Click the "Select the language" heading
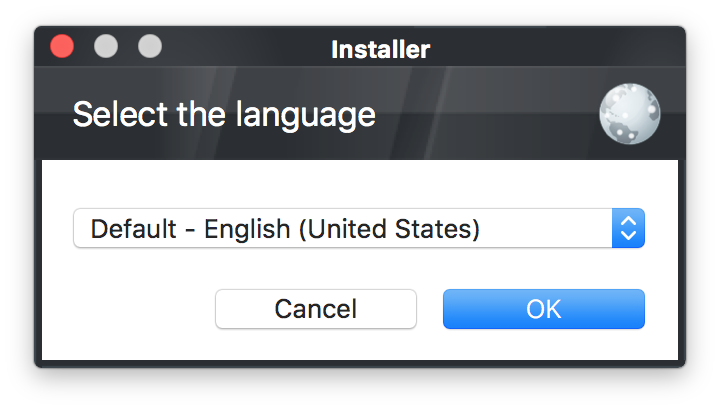Image resolution: width=720 pixels, height=410 pixels. pyautogui.click(x=224, y=115)
